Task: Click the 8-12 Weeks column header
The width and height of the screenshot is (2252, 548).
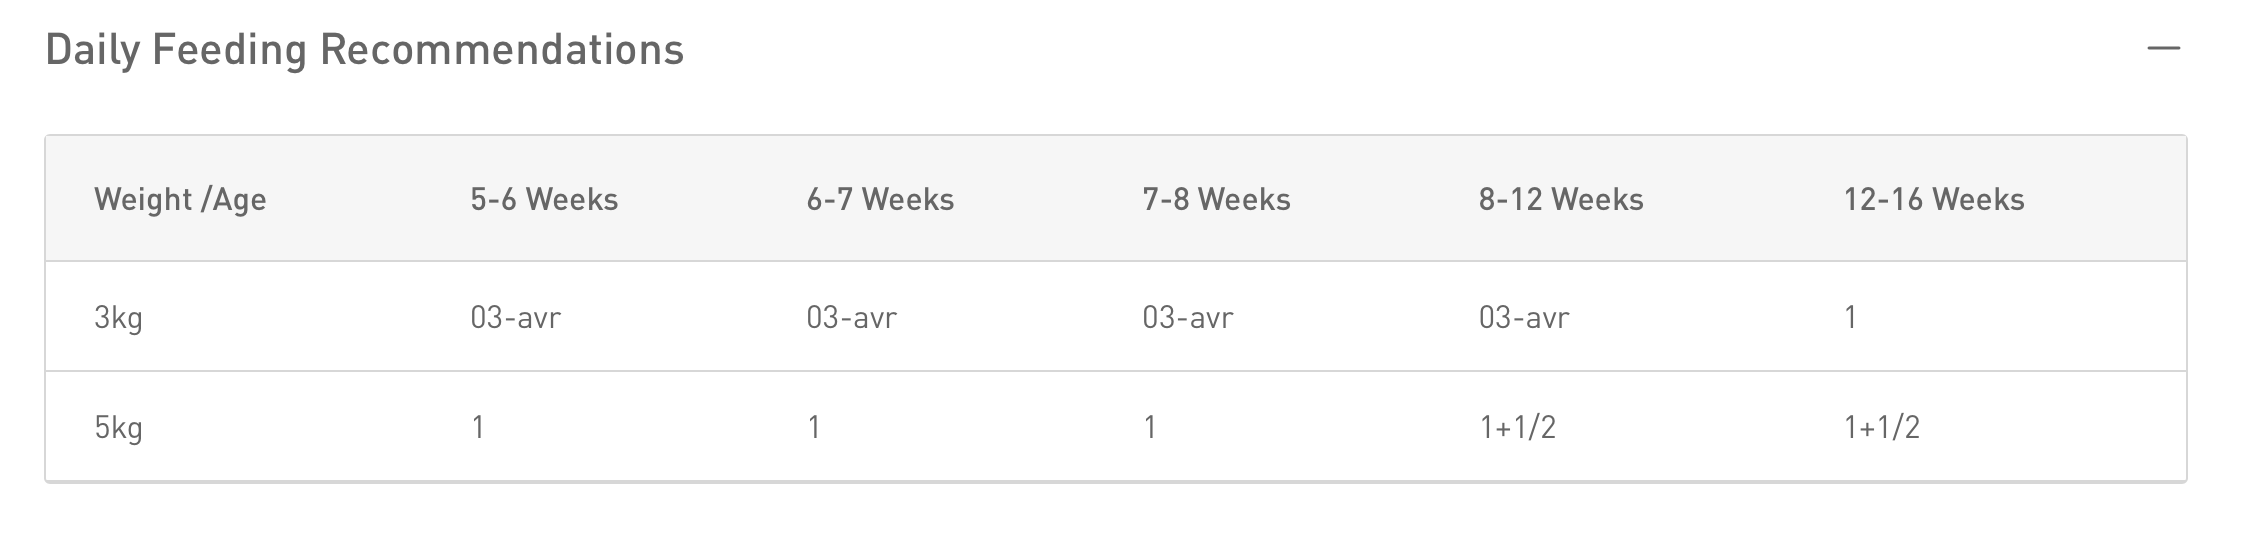Action: pyautogui.click(x=1561, y=200)
